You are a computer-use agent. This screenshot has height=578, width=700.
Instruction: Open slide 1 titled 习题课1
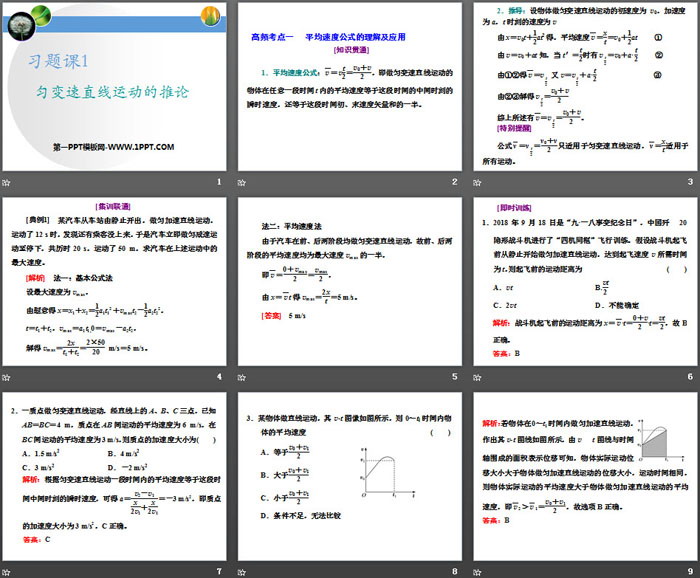tap(114, 87)
